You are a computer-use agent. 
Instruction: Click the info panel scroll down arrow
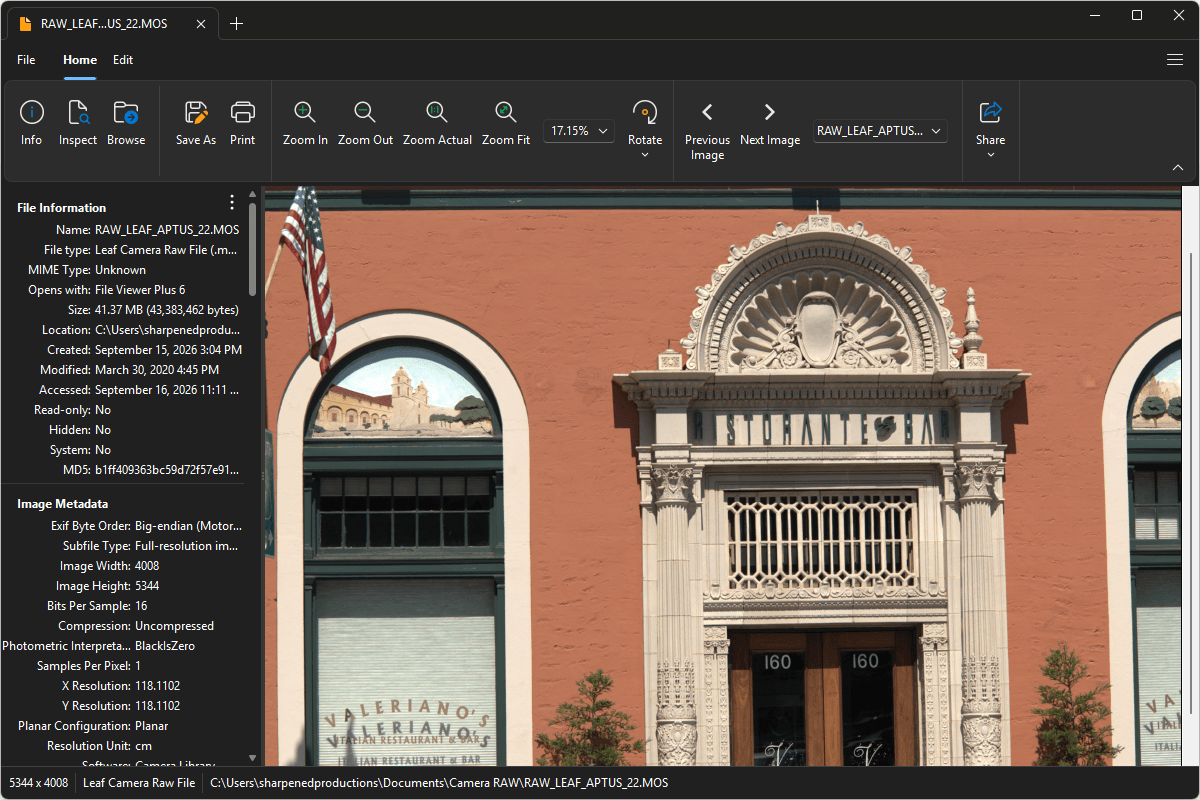pos(253,759)
